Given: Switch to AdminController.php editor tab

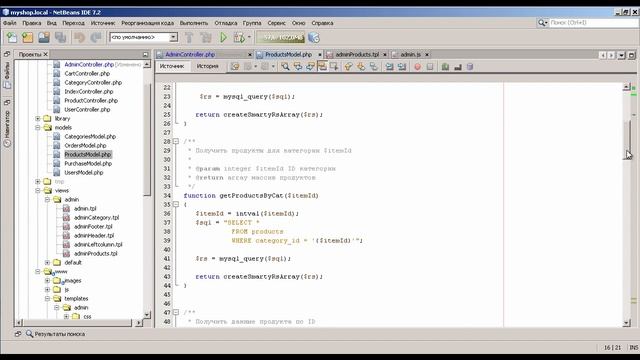Looking at the screenshot, I should pyautogui.click(x=190, y=54).
